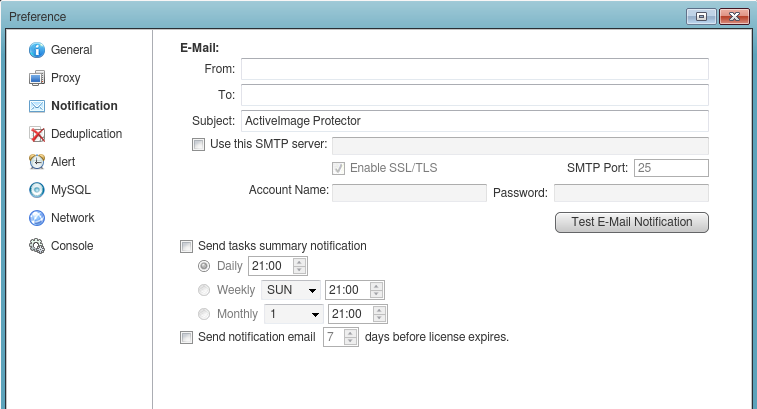Click the Subject field containing ActiveImage Protector

pos(474,121)
